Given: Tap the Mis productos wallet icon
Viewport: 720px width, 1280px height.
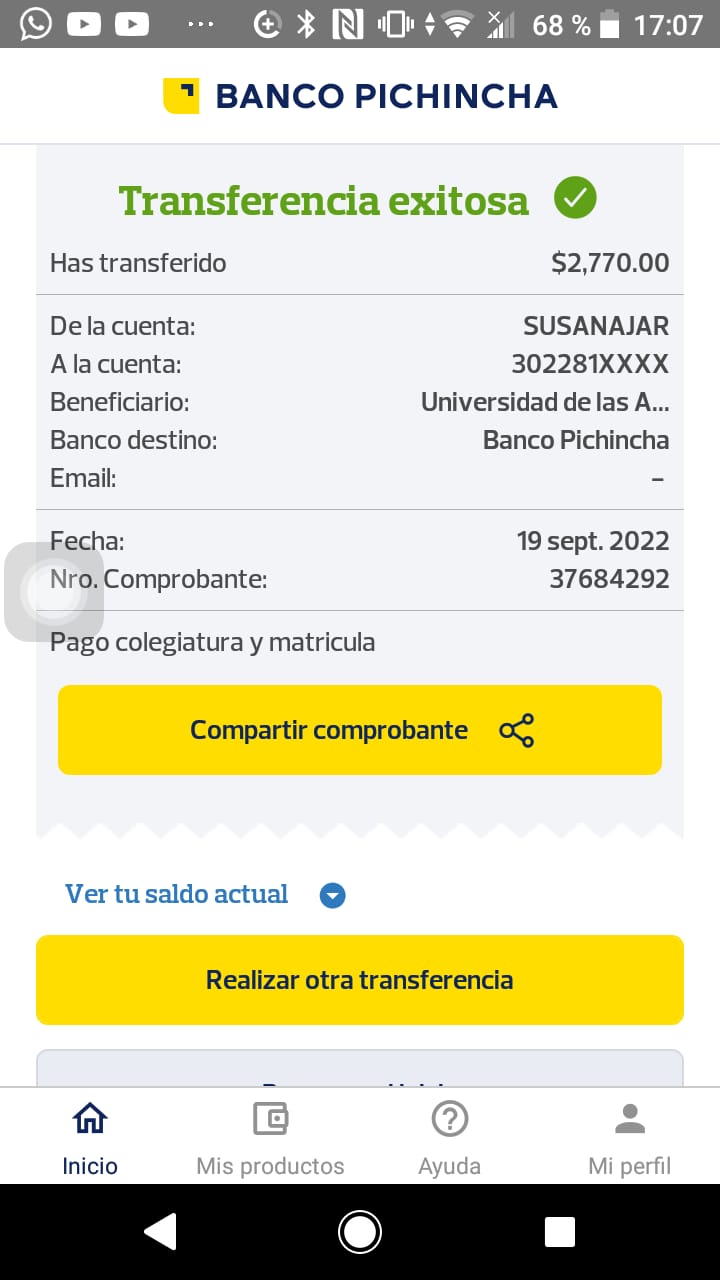Looking at the screenshot, I should pos(270,1119).
